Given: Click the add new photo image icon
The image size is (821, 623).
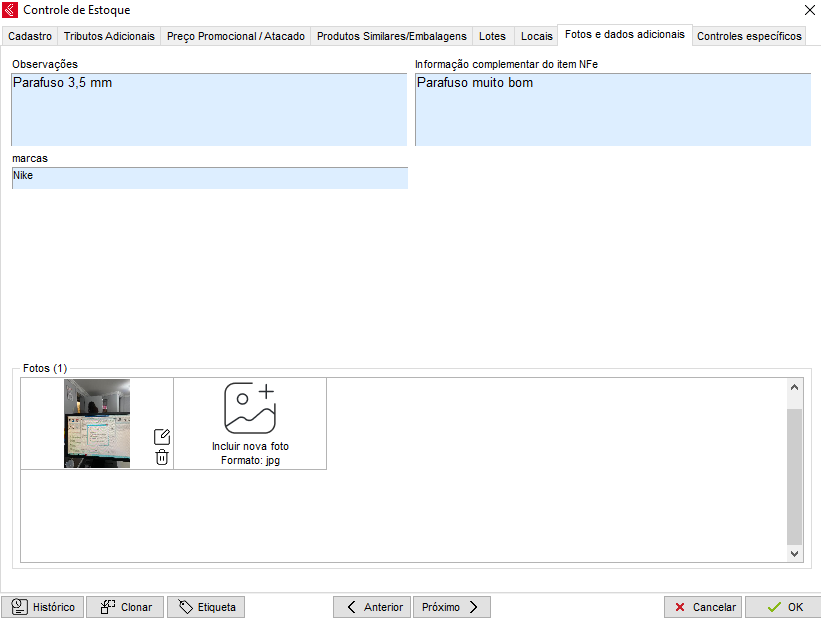Looking at the screenshot, I should point(250,408).
